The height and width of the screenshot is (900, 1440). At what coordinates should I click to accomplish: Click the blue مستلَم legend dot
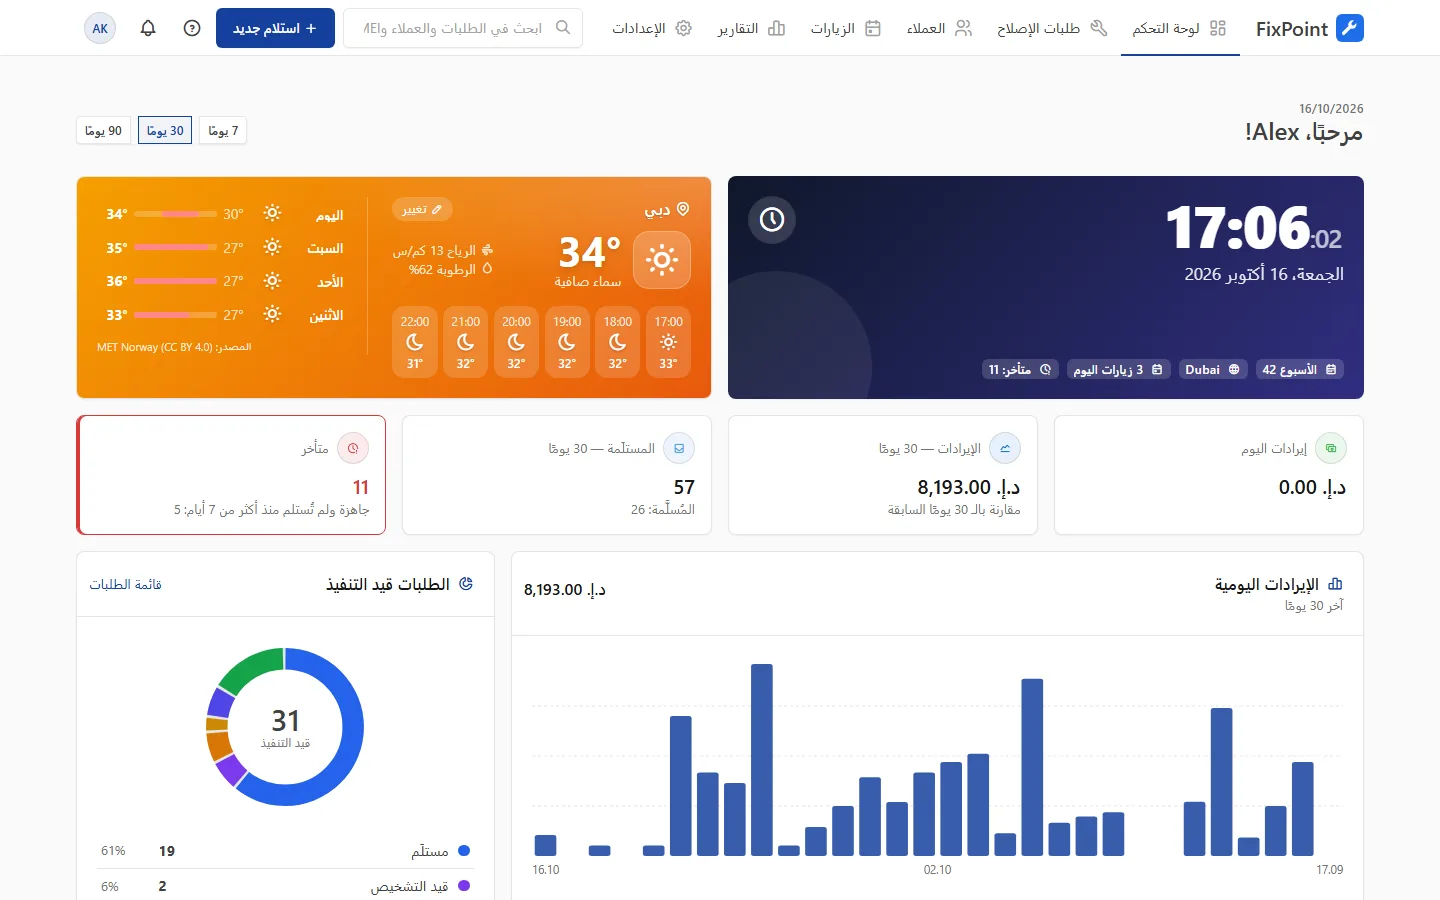[x=464, y=851]
